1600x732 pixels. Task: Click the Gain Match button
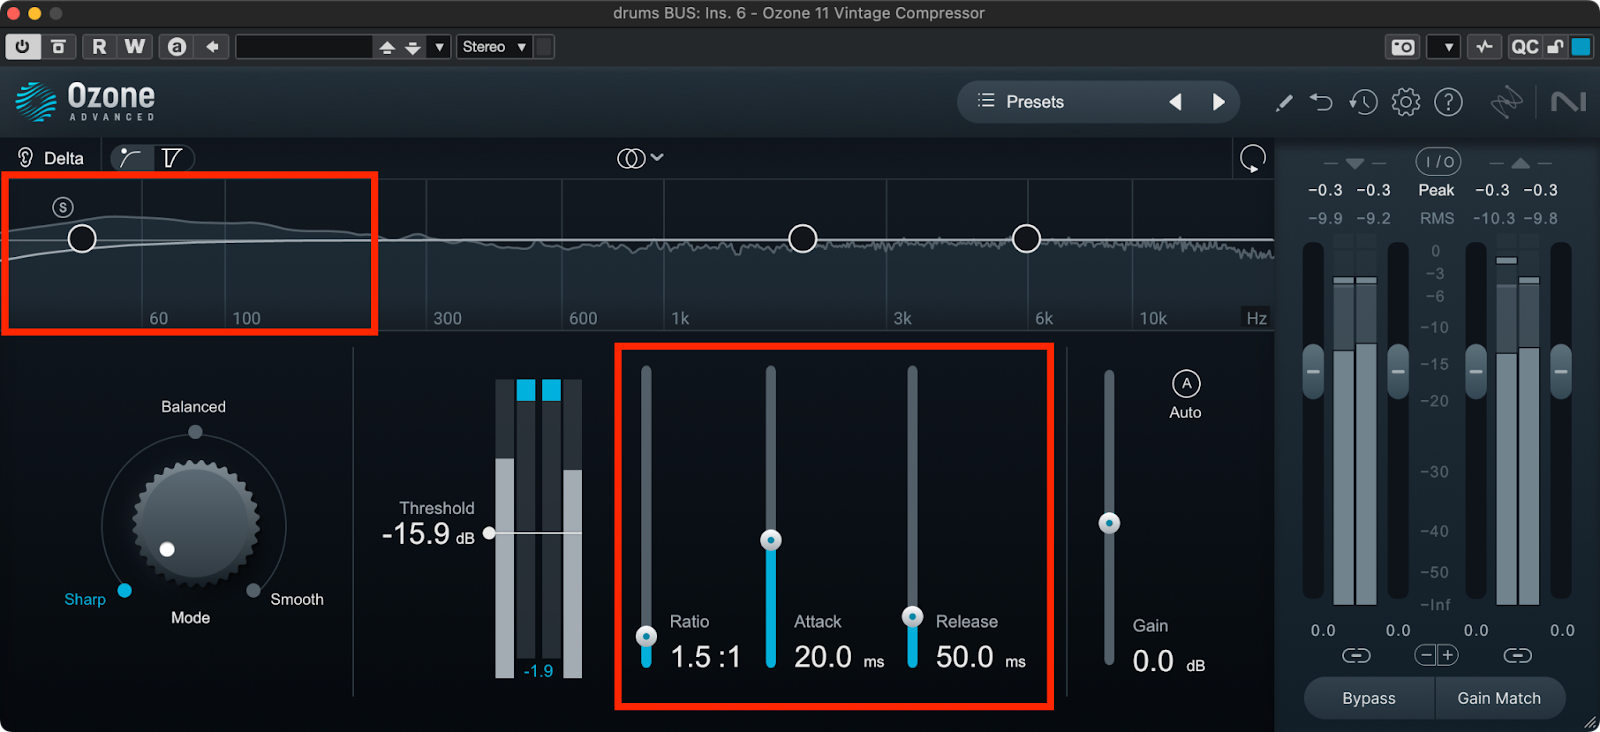coord(1498,698)
